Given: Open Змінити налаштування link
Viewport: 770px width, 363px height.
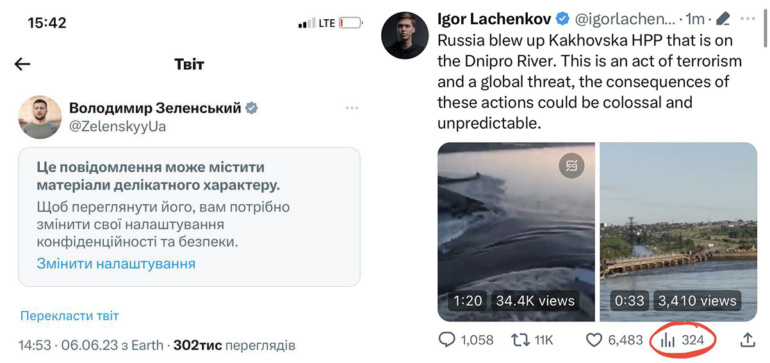Looking at the screenshot, I should tap(116, 264).
